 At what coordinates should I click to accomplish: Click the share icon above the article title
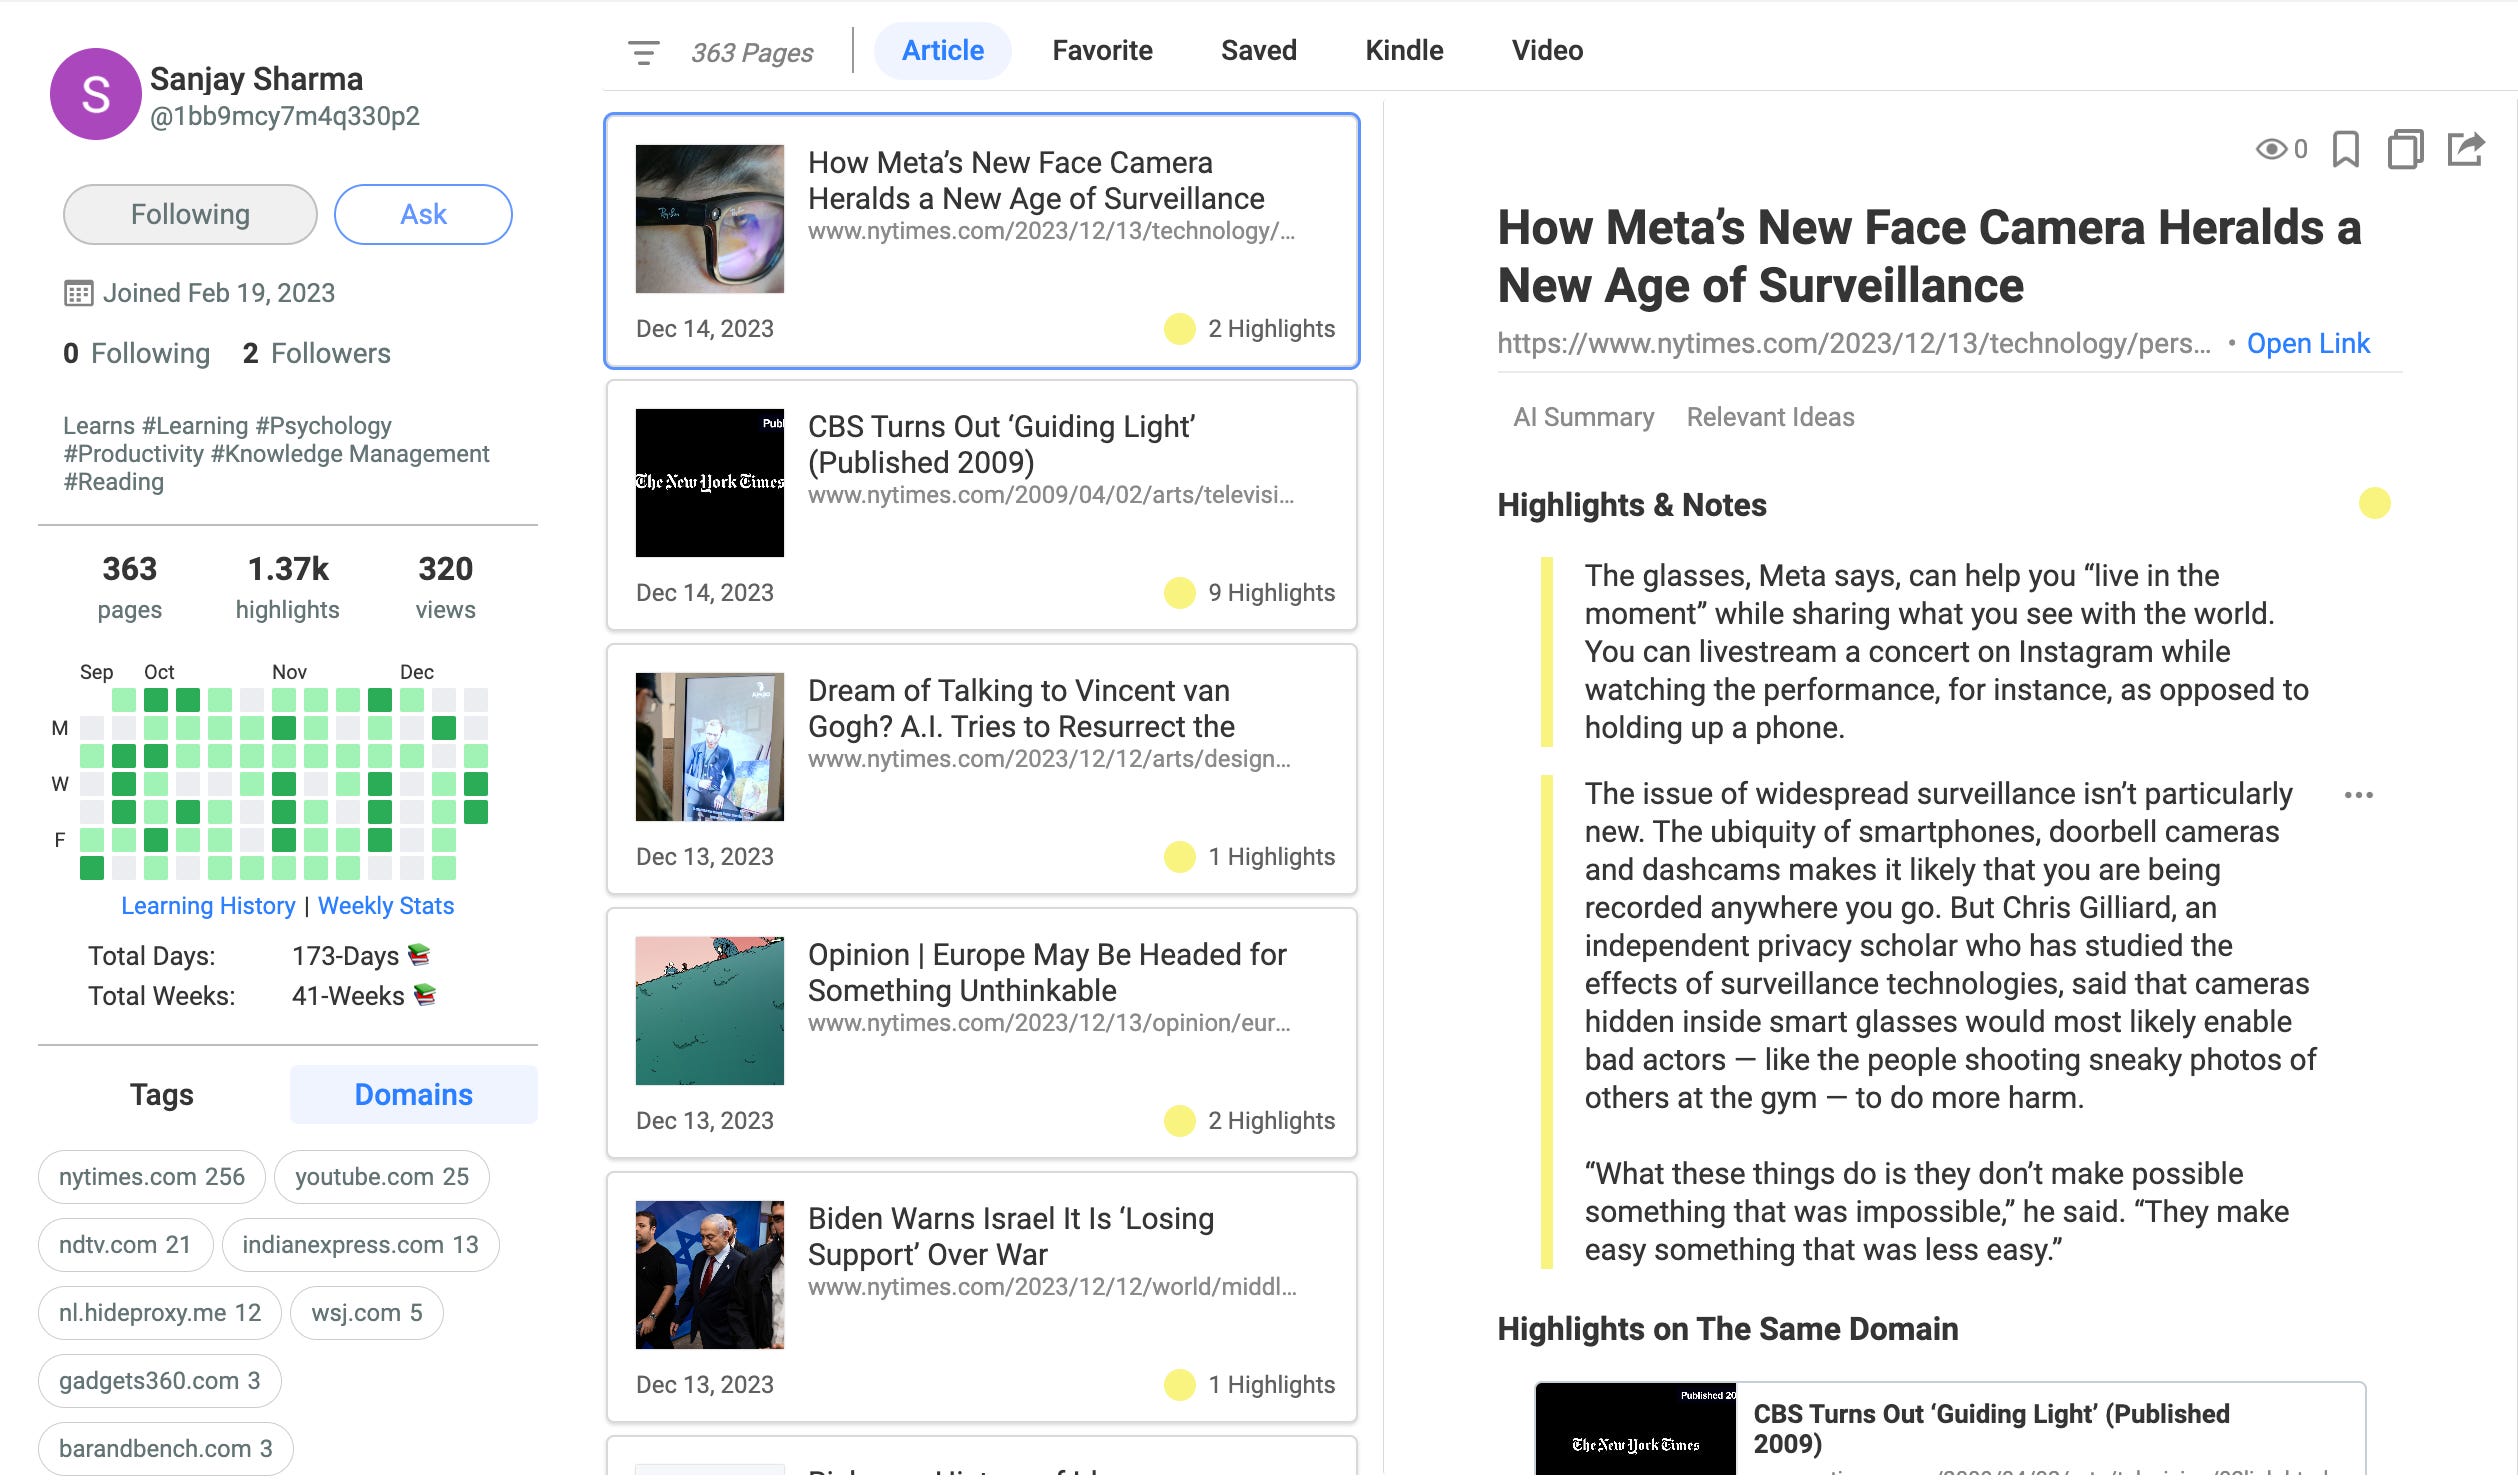click(x=2466, y=150)
